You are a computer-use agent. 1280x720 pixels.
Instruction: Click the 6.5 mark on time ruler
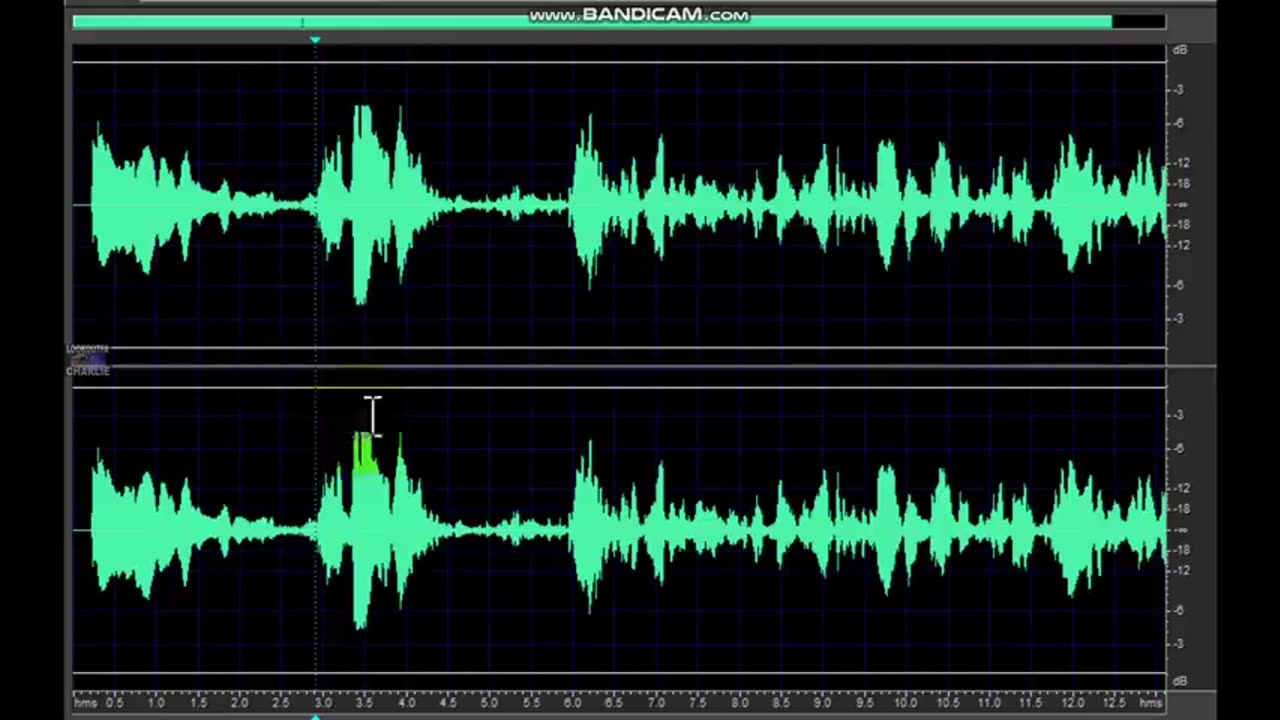point(614,703)
